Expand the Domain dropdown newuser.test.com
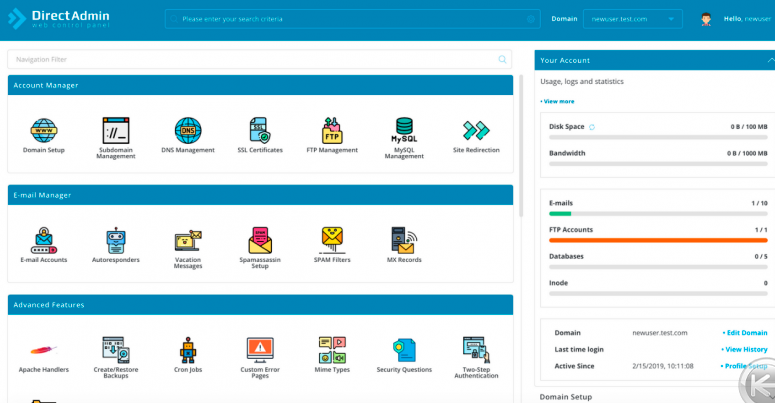Image resolution: width=775 pixels, height=403 pixels. pos(632,19)
